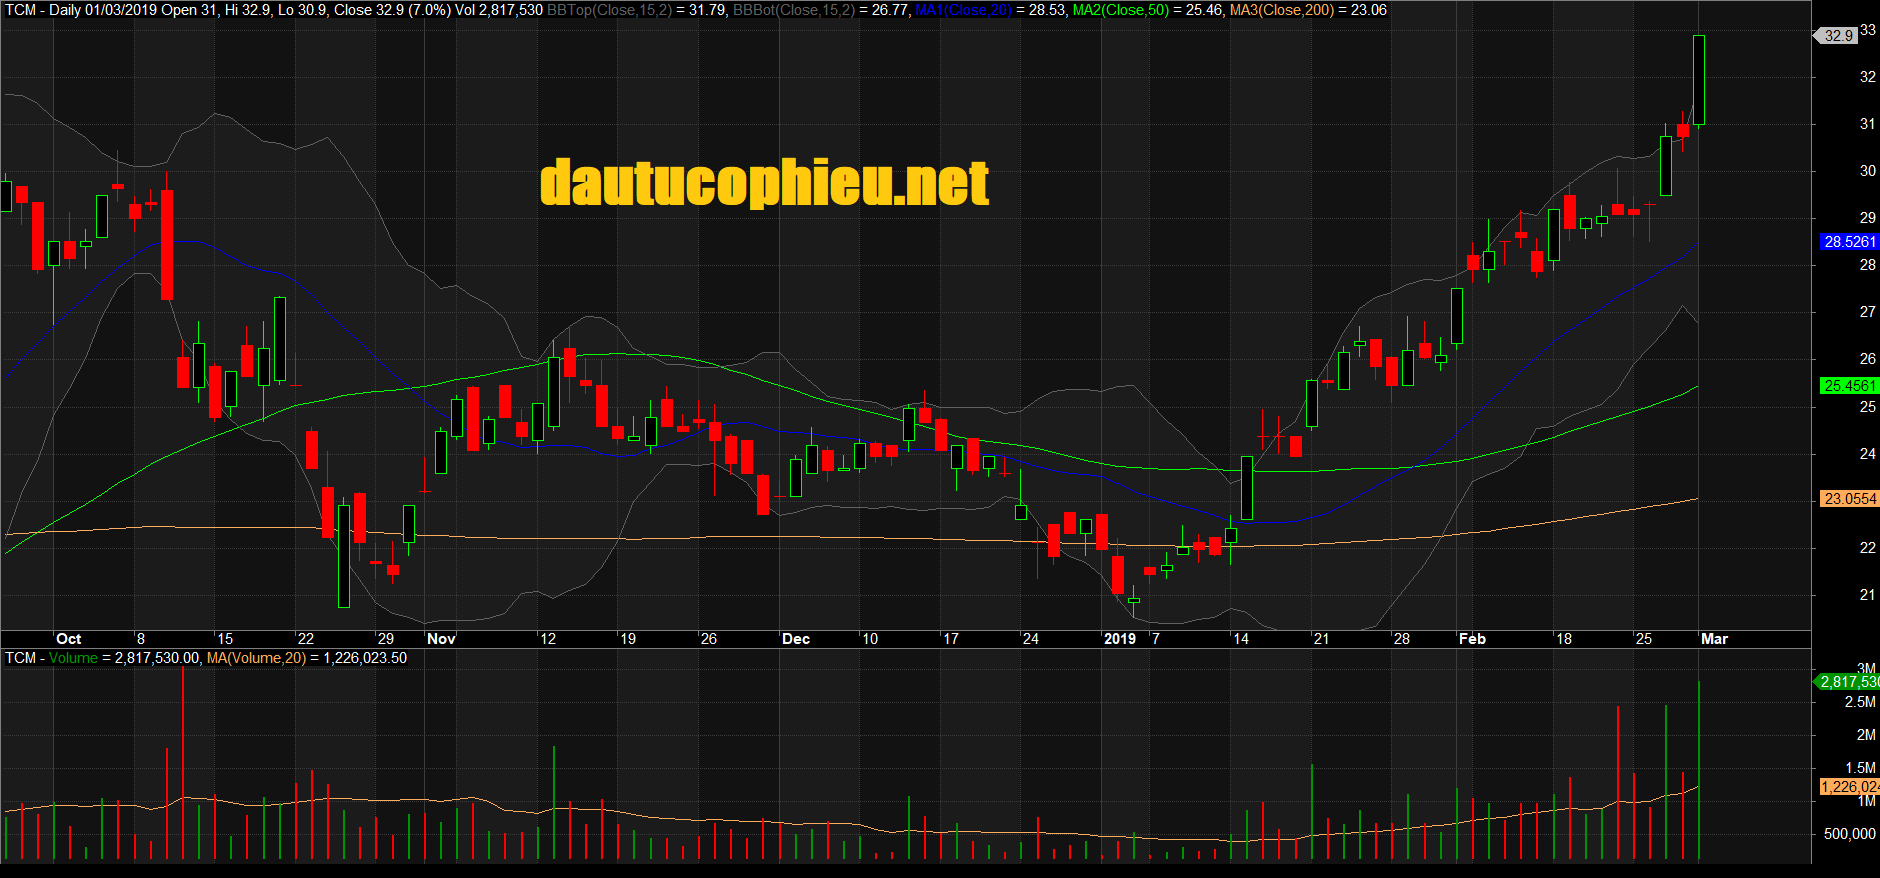Image resolution: width=1880 pixels, height=878 pixels.
Task: Click the MA(Volume,20) = 1,226,023.50 label
Action: tap(307, 658)
